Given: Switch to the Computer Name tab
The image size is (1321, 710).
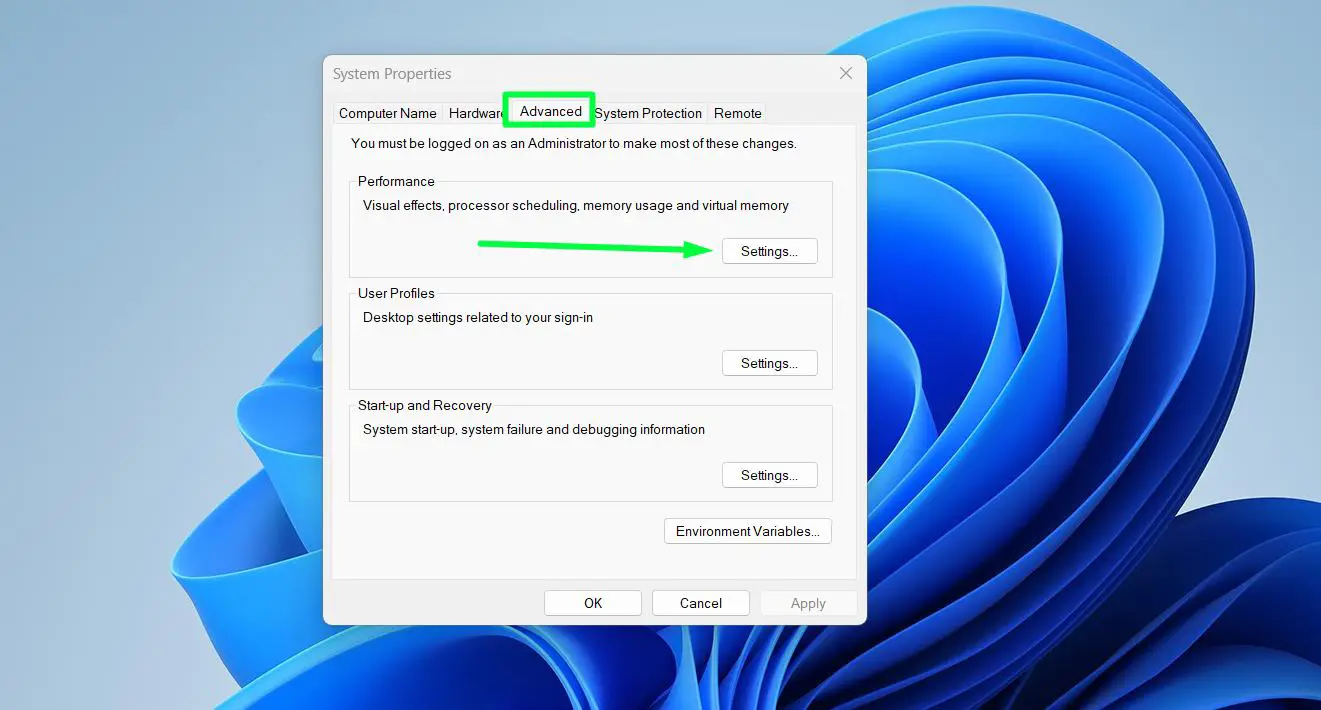Looking at the screenshot, I should pos(387,113).
